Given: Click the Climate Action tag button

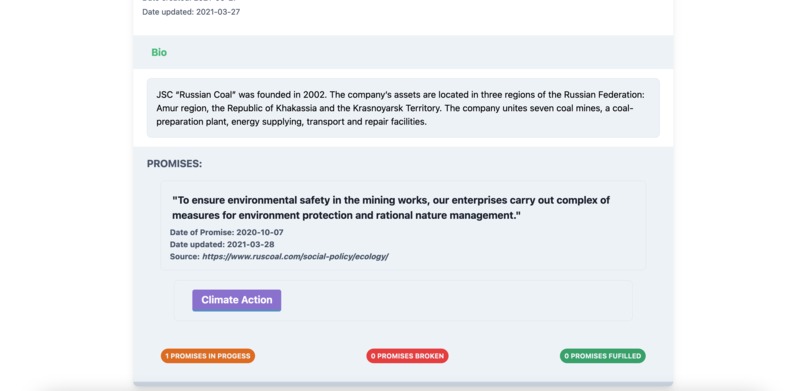Looking at the screenshot, I should click(236, 300).
